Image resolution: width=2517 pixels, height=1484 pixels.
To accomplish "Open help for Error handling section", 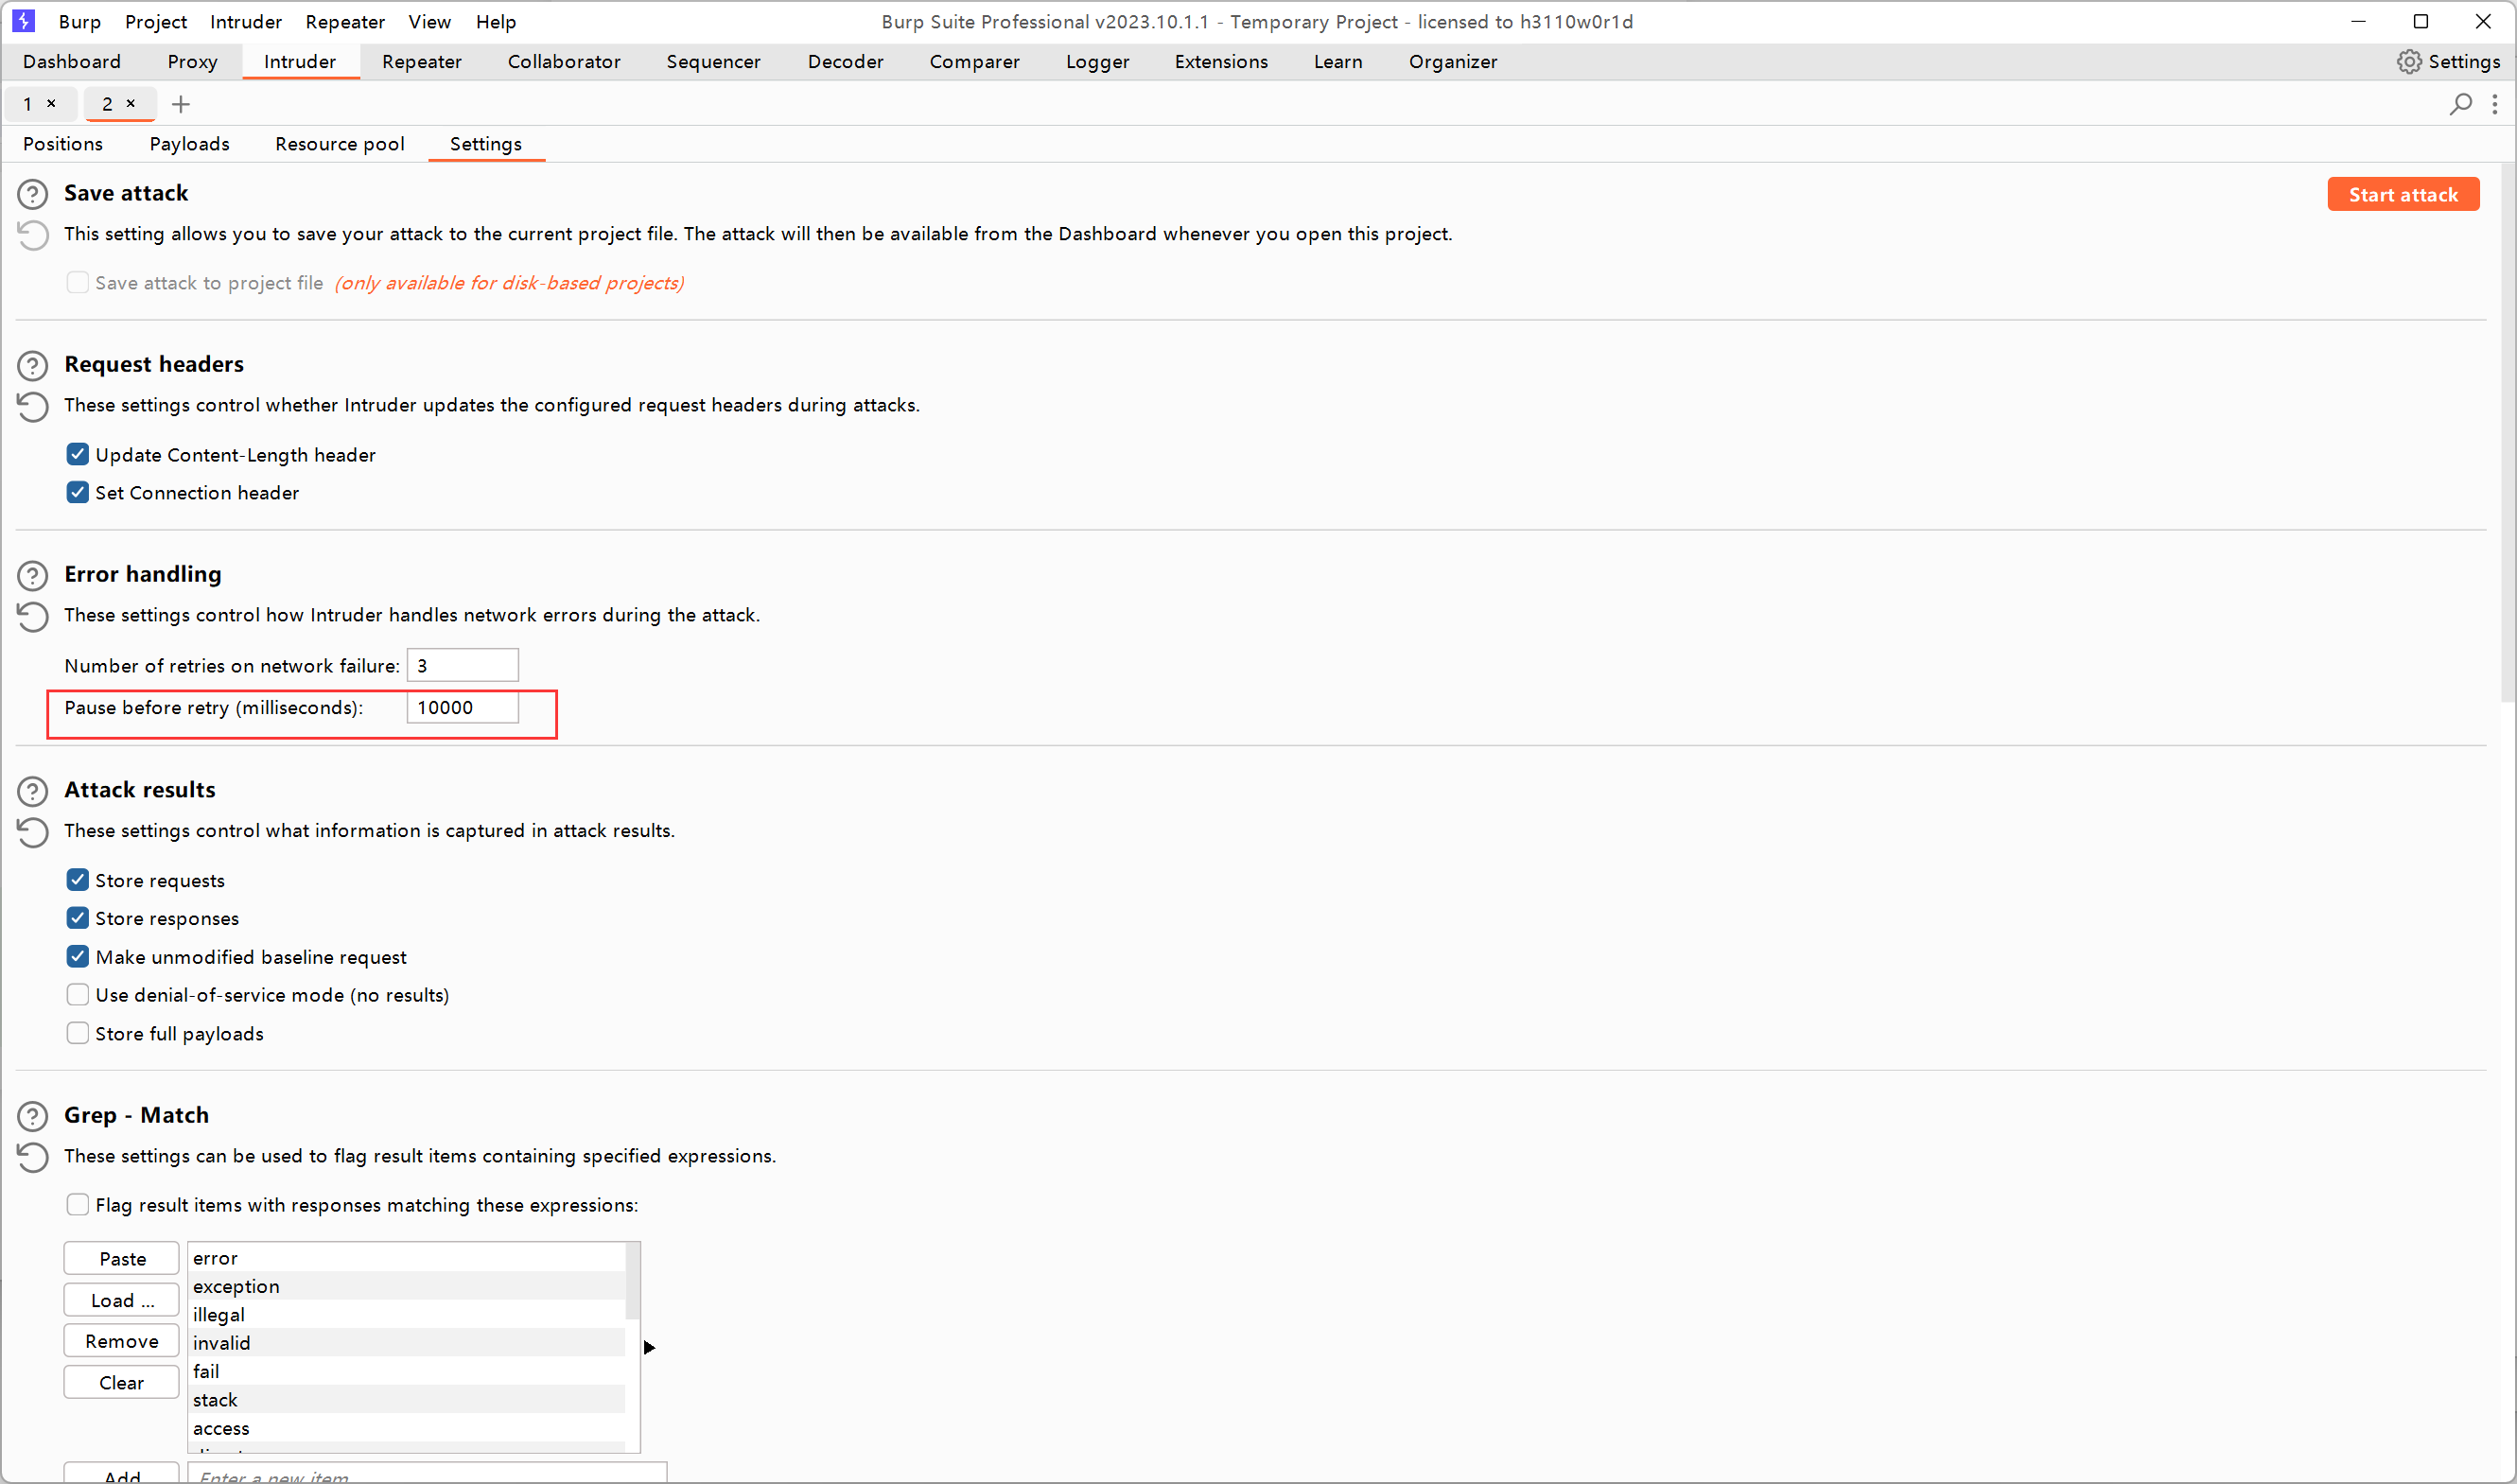I will [x=33, y=576].
